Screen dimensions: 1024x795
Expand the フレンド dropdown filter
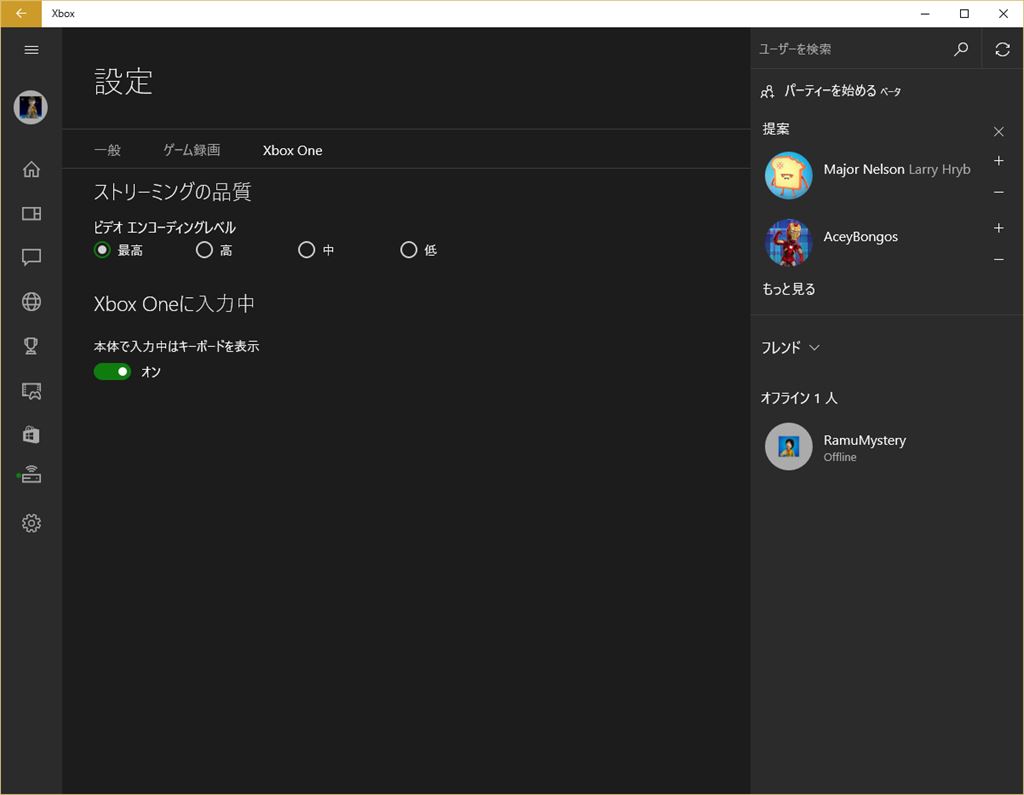click(x=790, y=348)
